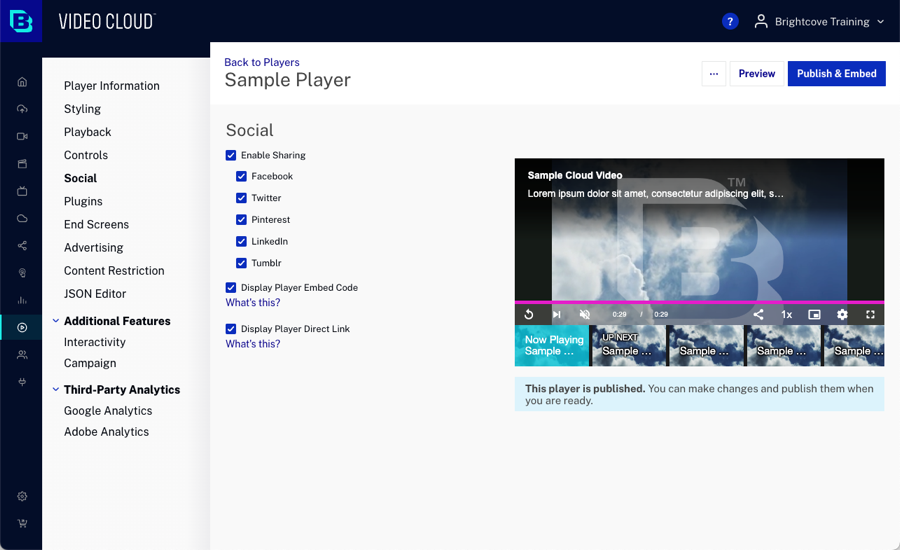Unmute the video using the volume icon

pos(585,314)
